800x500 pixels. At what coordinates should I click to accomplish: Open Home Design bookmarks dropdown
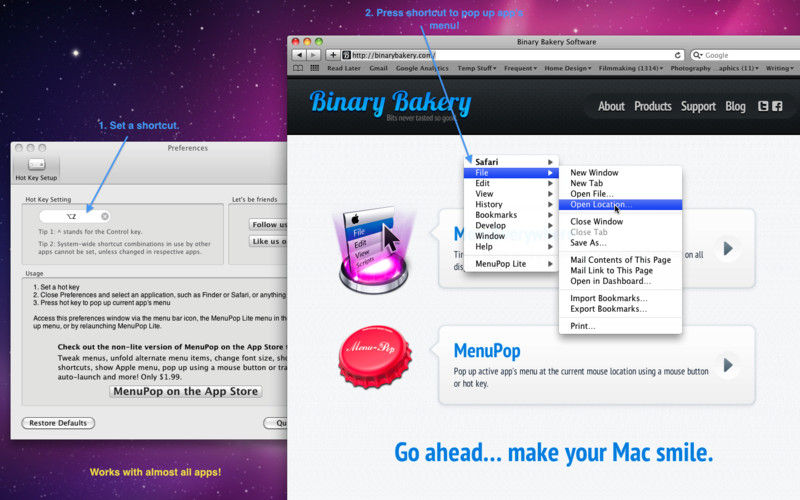click(568, 68)
